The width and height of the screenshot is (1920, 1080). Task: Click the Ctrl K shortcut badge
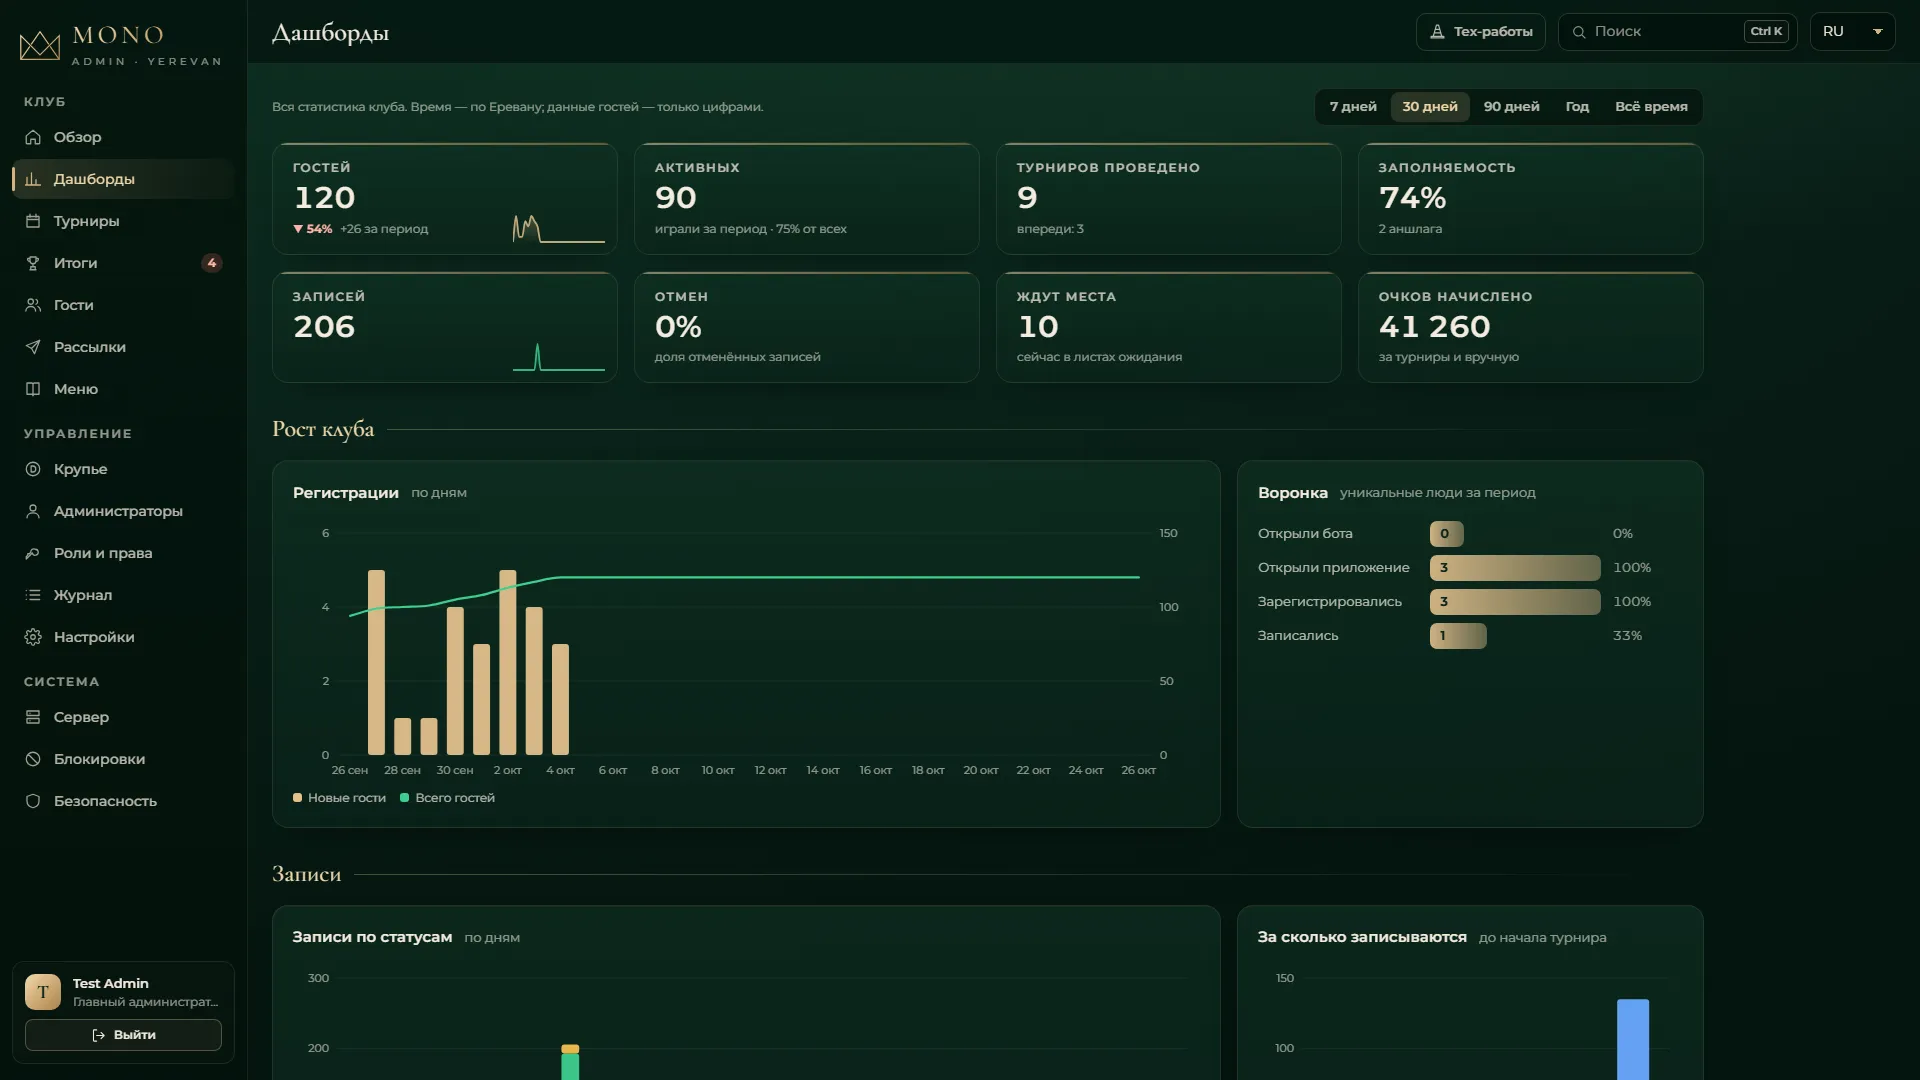pos(1766,32)
